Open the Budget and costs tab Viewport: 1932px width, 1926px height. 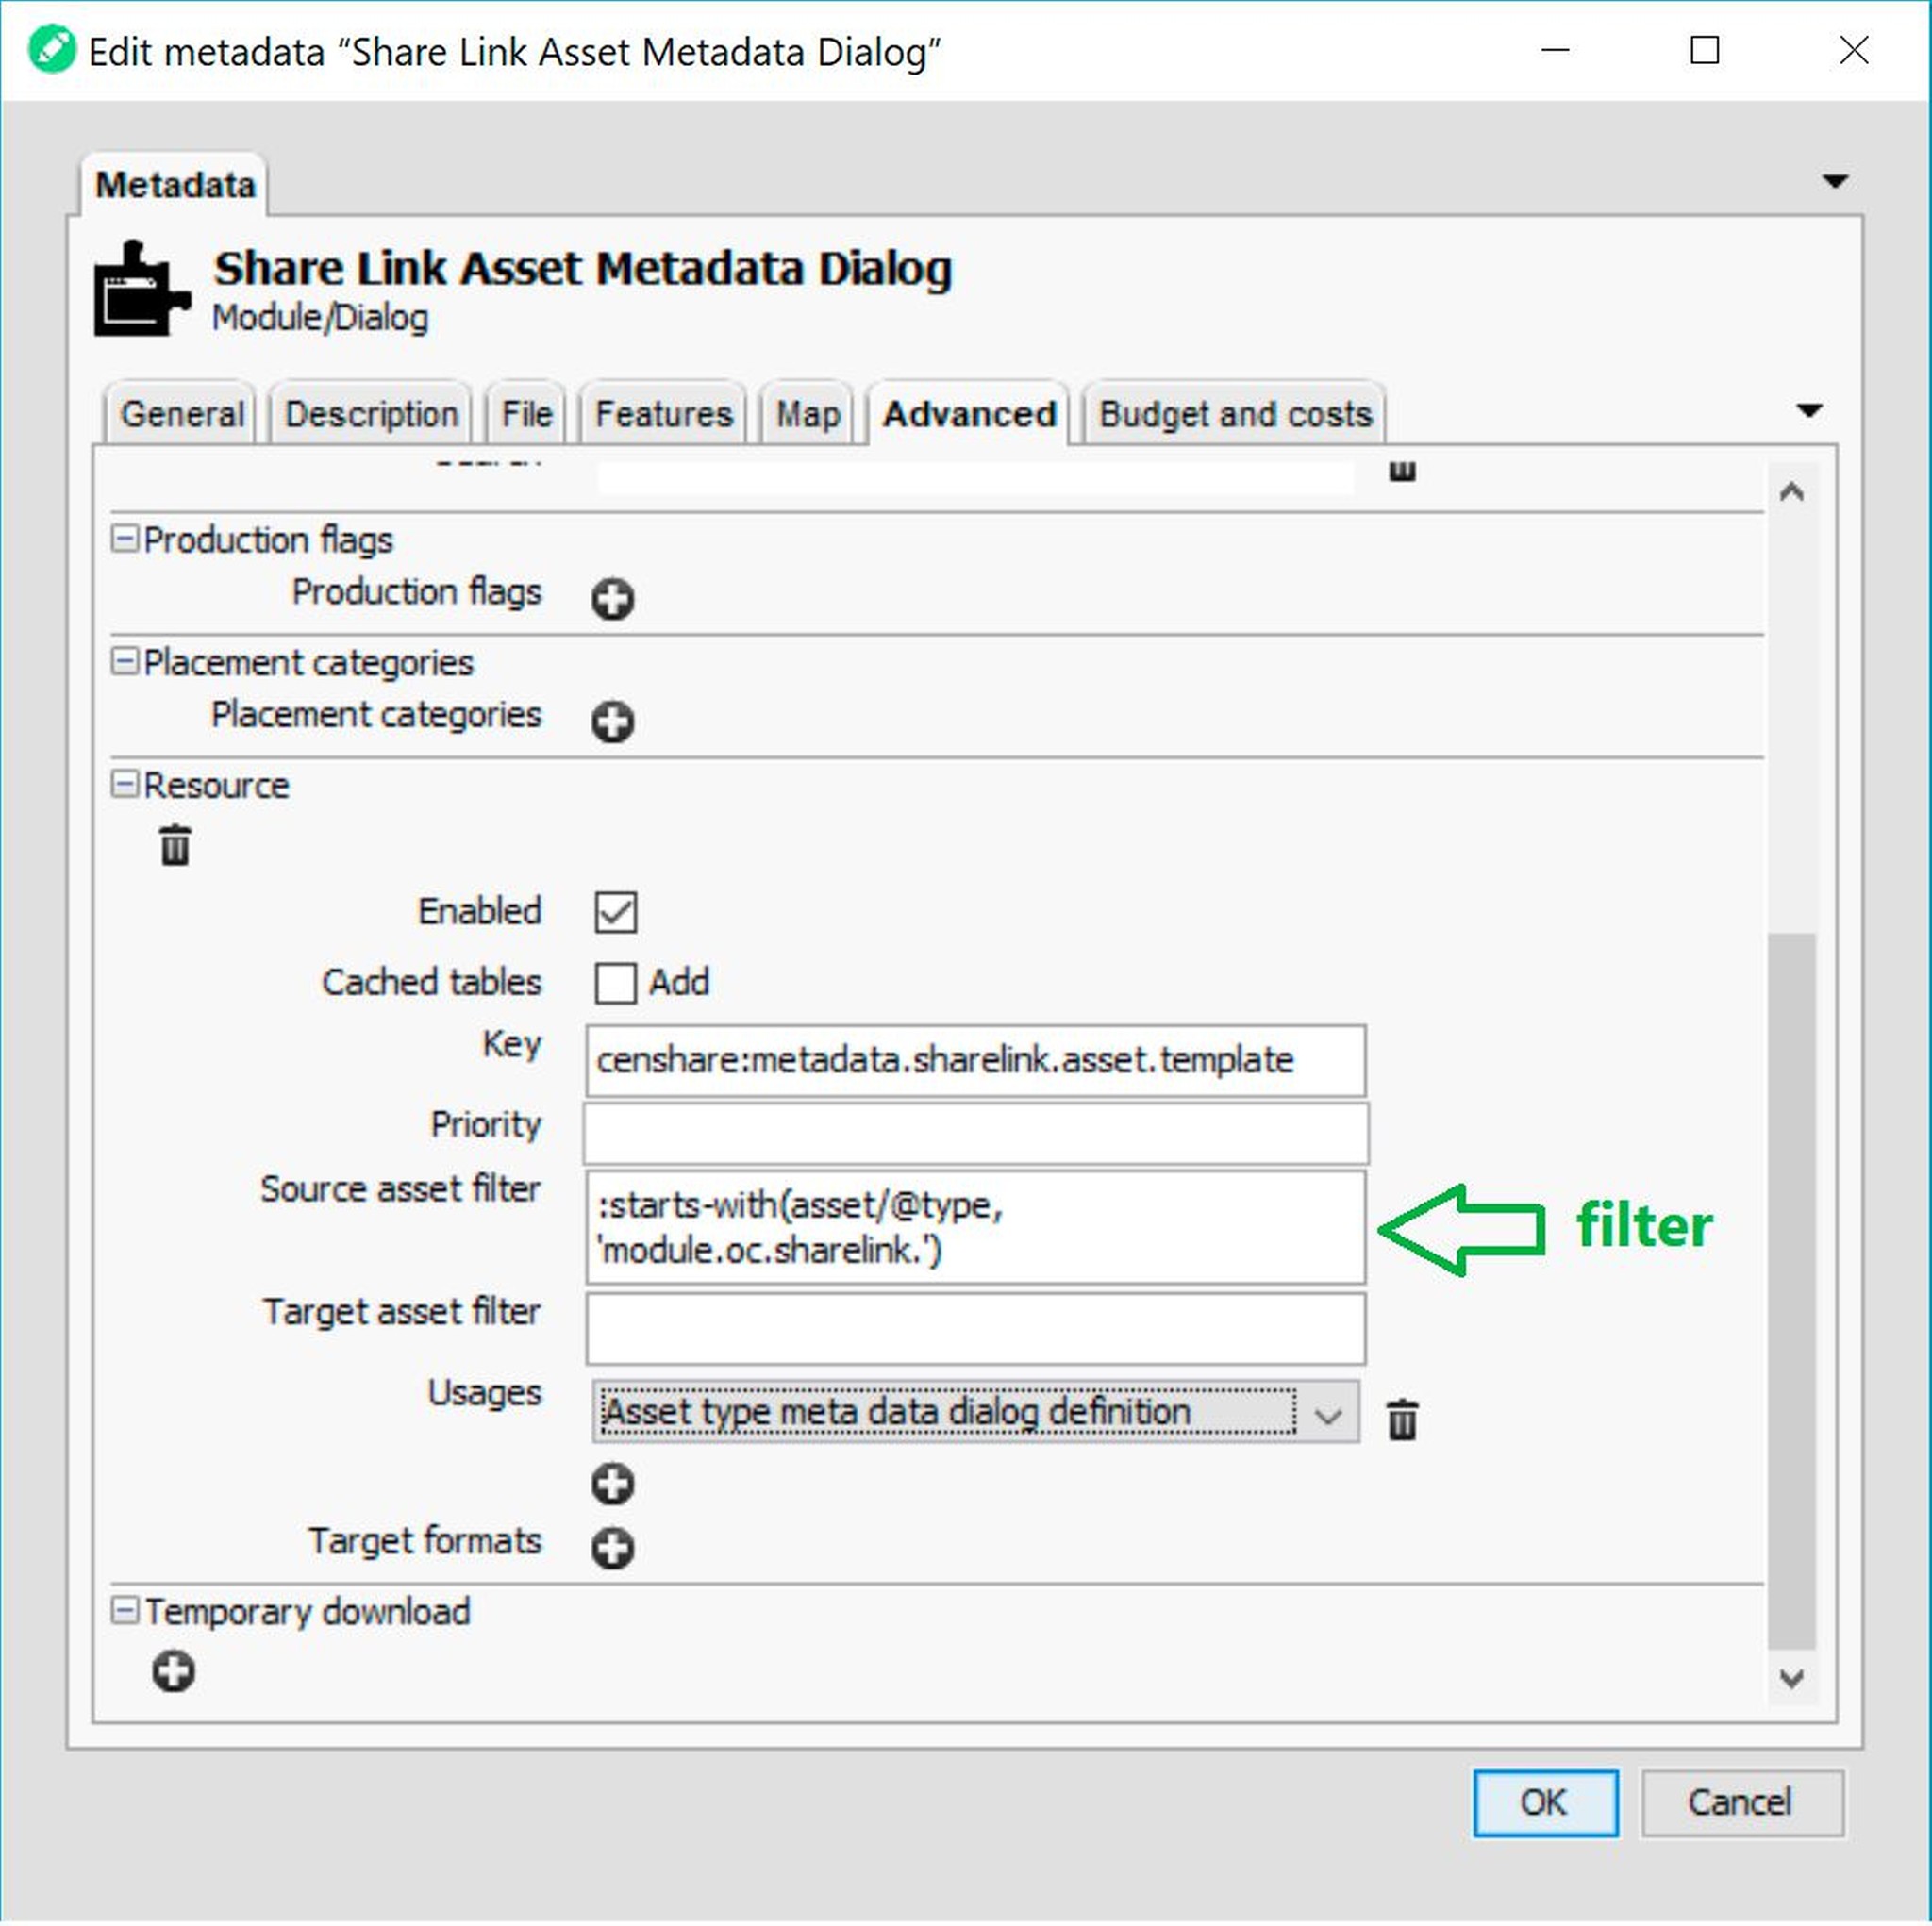tap(1234, 414)
